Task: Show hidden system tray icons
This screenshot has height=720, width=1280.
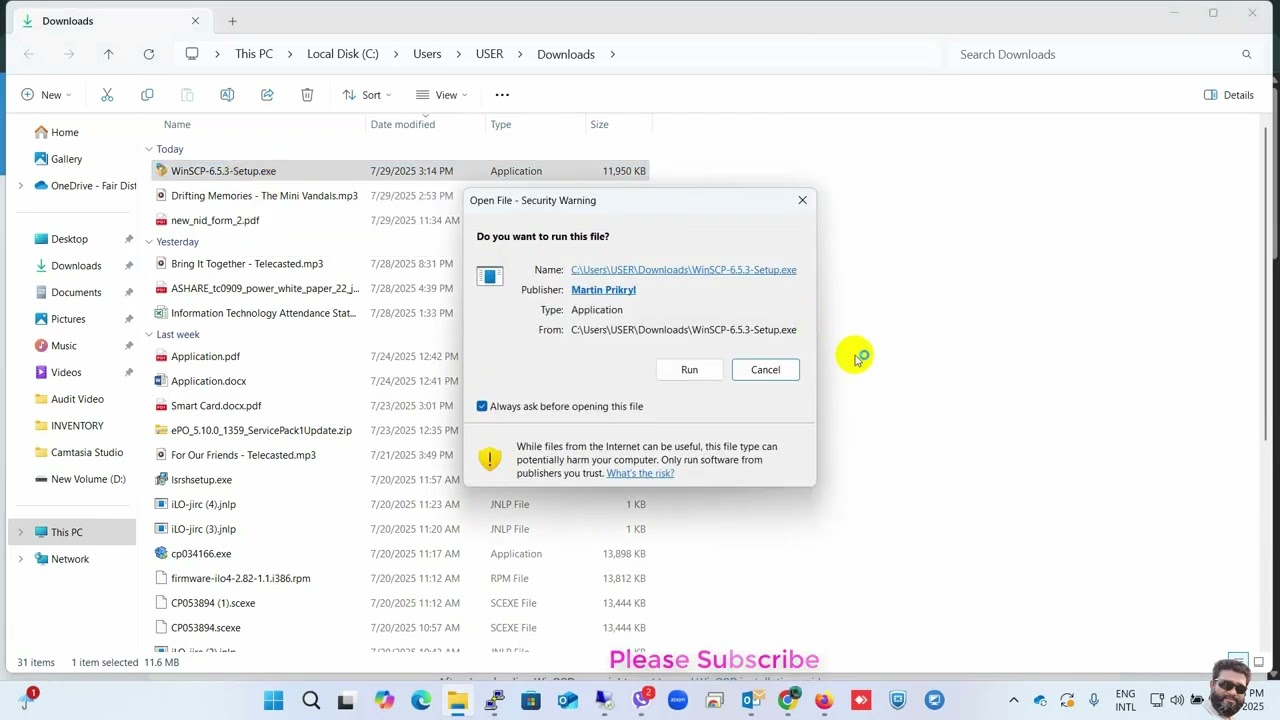Action: [x=1013, y=700]
